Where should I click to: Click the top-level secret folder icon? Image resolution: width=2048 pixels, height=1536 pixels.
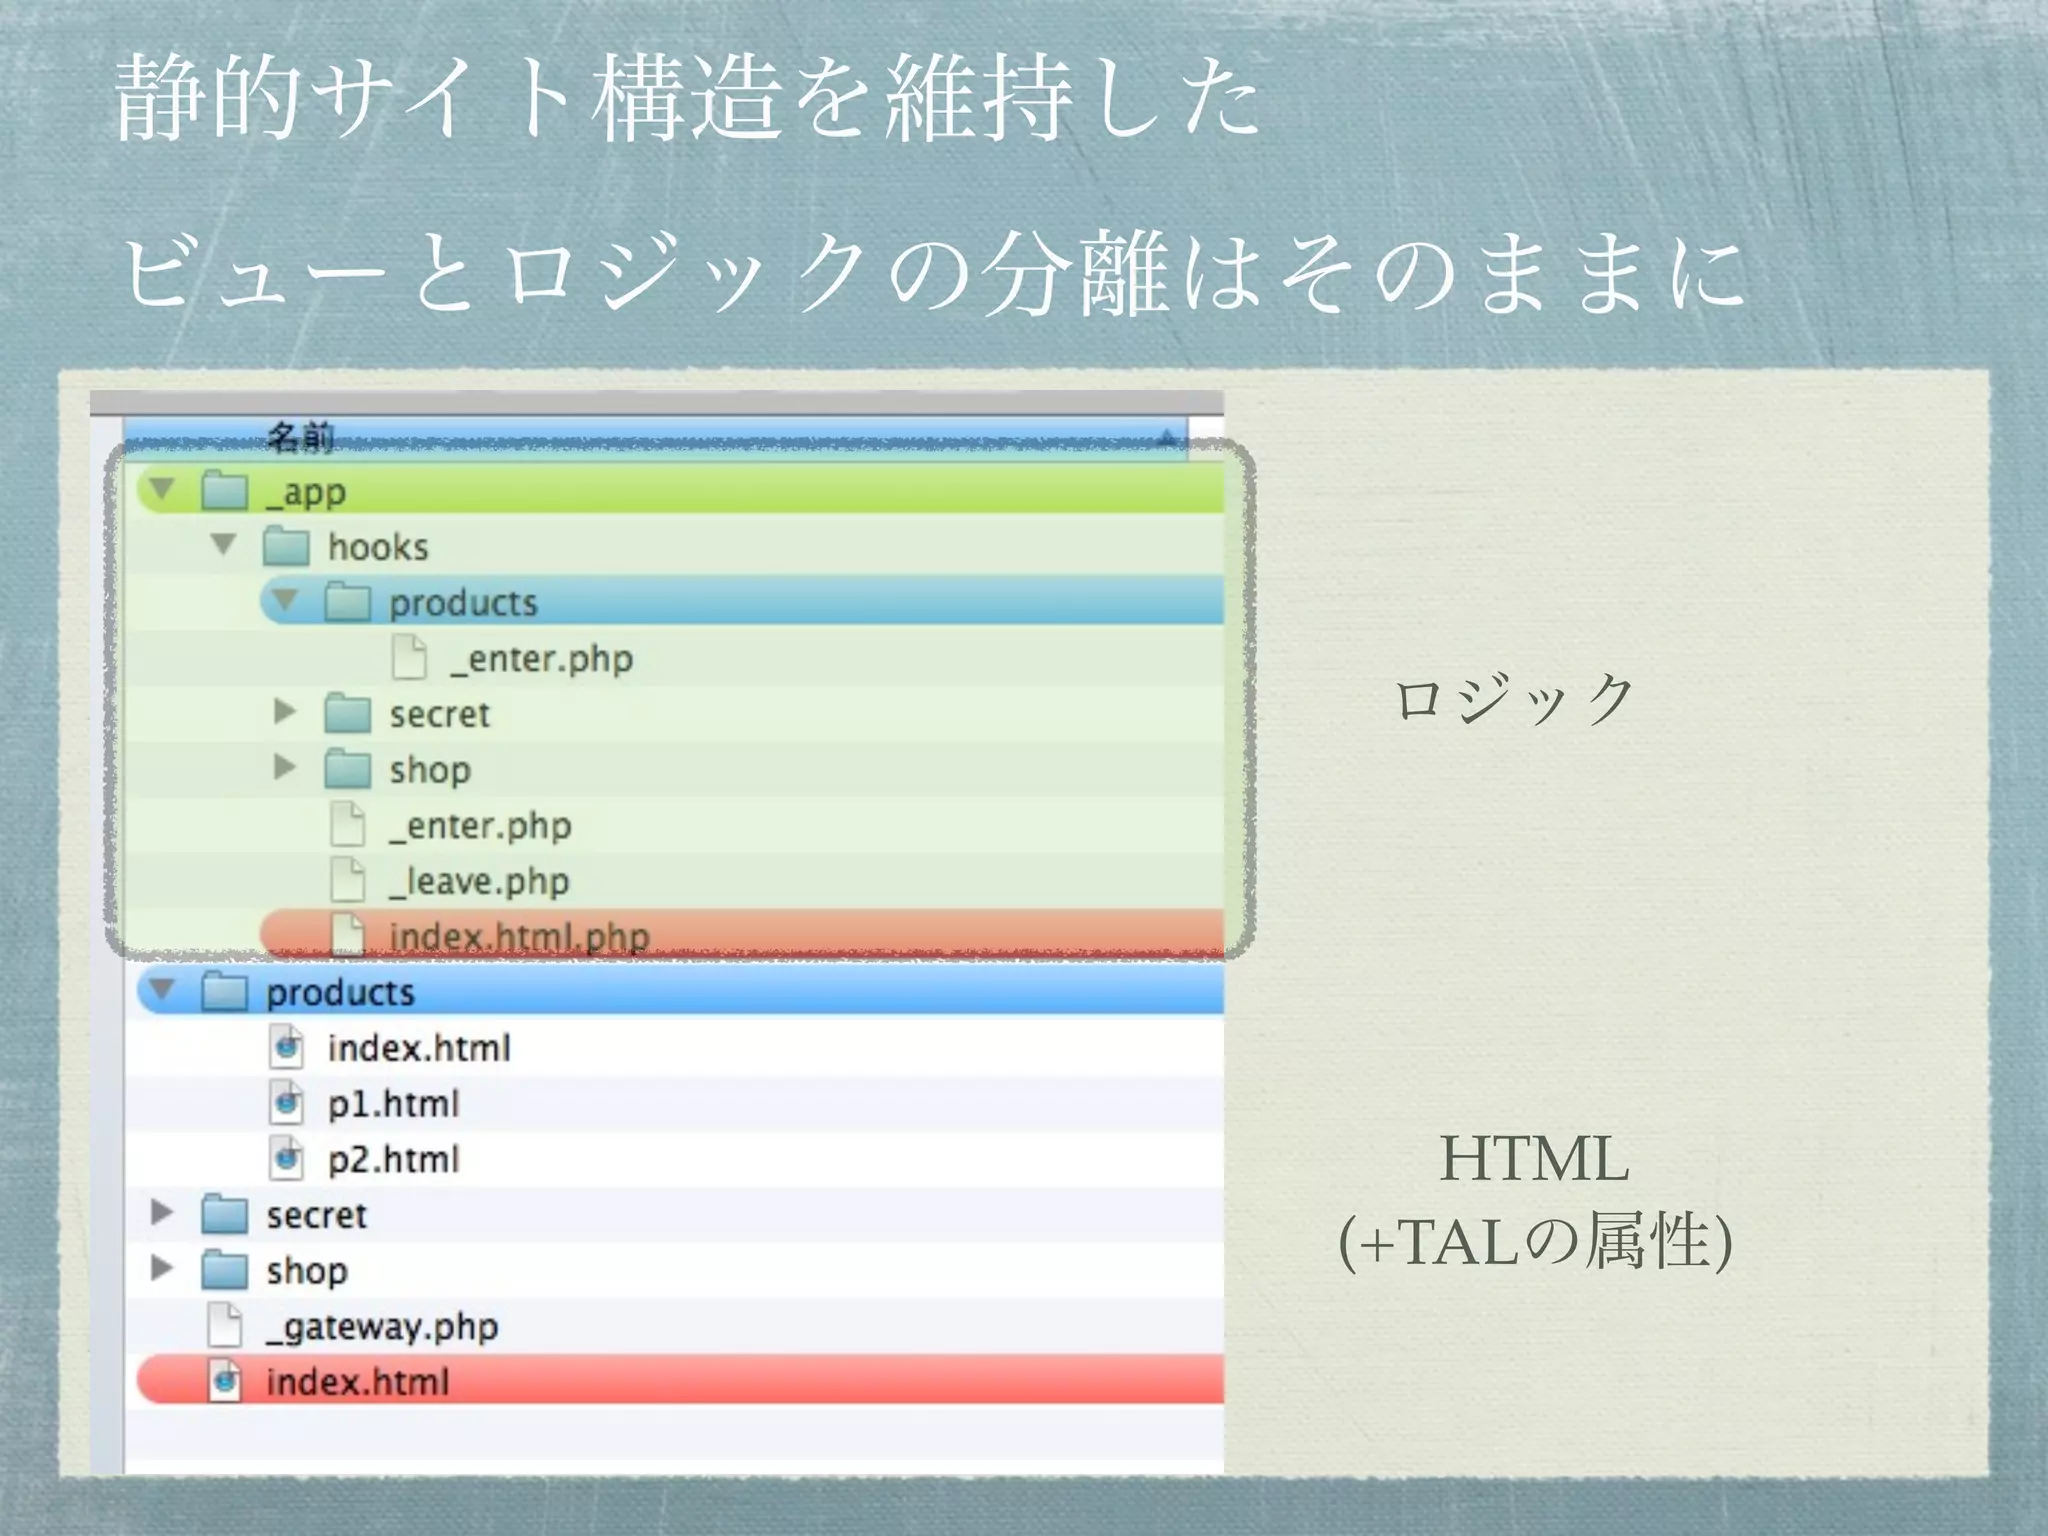coord(225,1215)
